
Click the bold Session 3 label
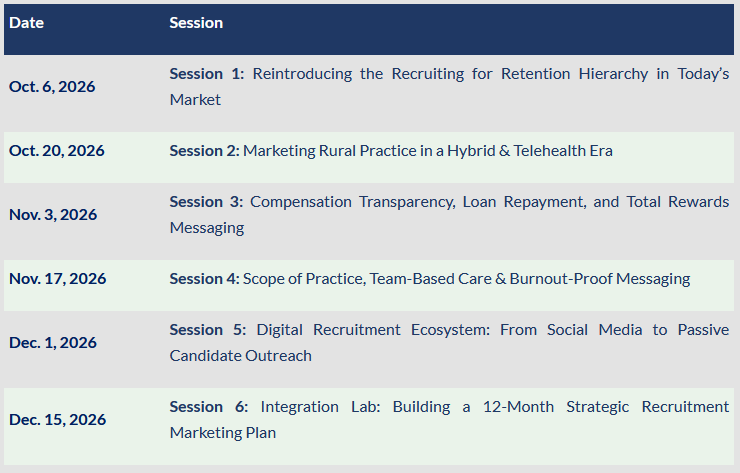(x=206, y=202)
